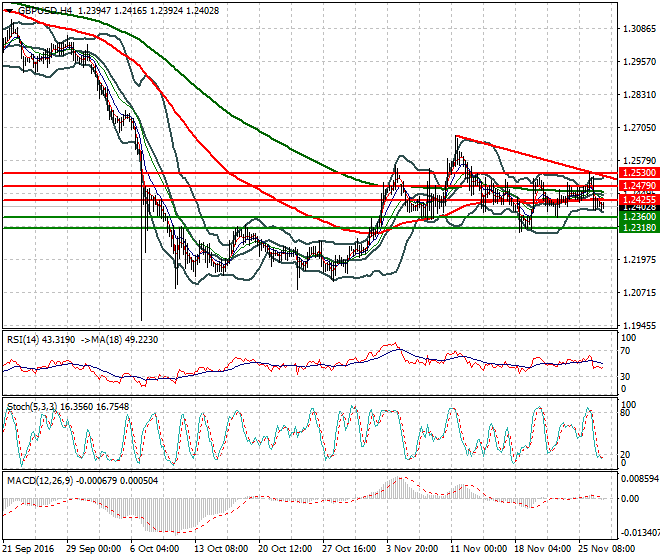Screen dimensions: 660x560
Task: Click the MACD 0.00 zero level label
Action: point(630,499)
